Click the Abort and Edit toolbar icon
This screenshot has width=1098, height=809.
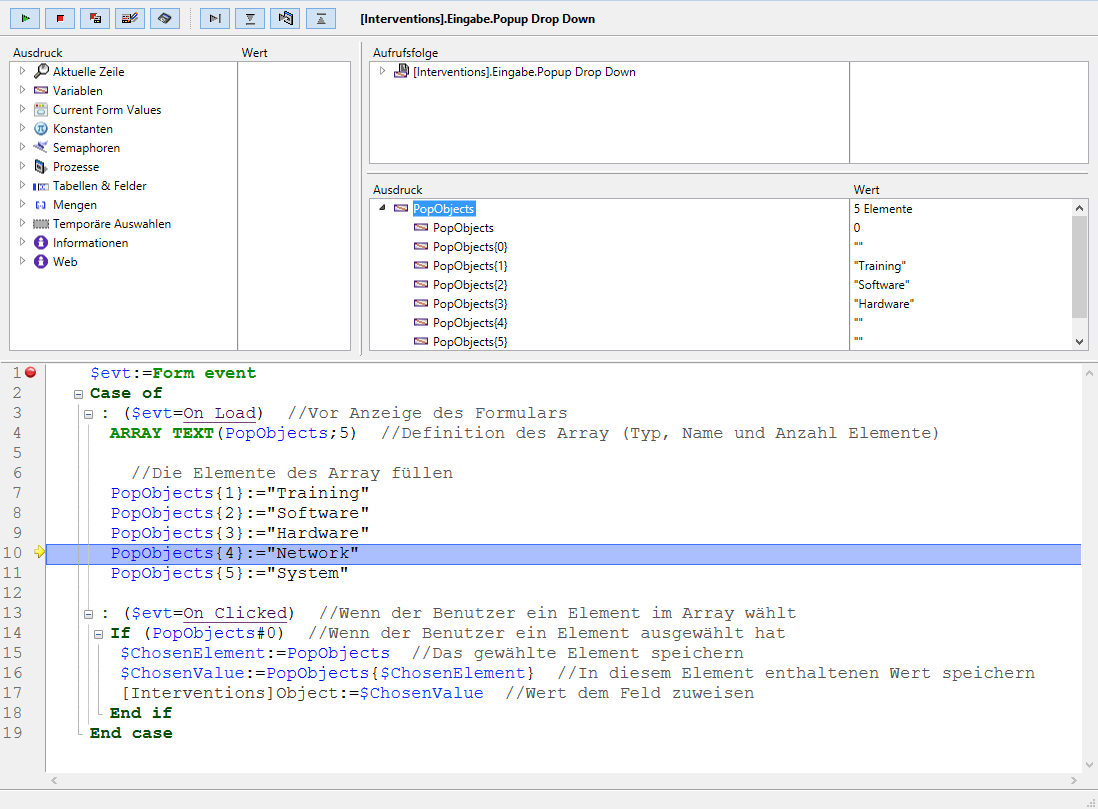[x=95, y=18]
